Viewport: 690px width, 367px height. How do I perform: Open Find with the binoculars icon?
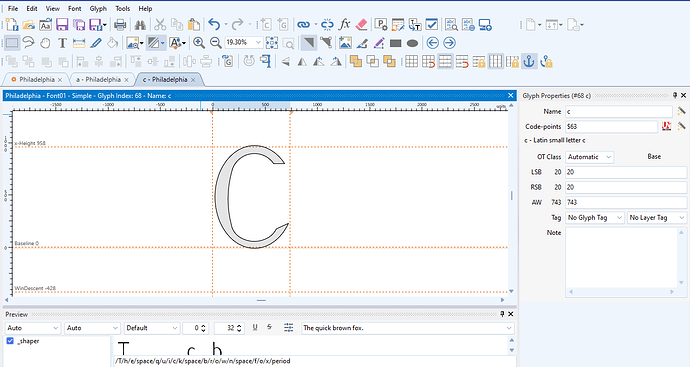pyautogui.click(x=140, y=25)
